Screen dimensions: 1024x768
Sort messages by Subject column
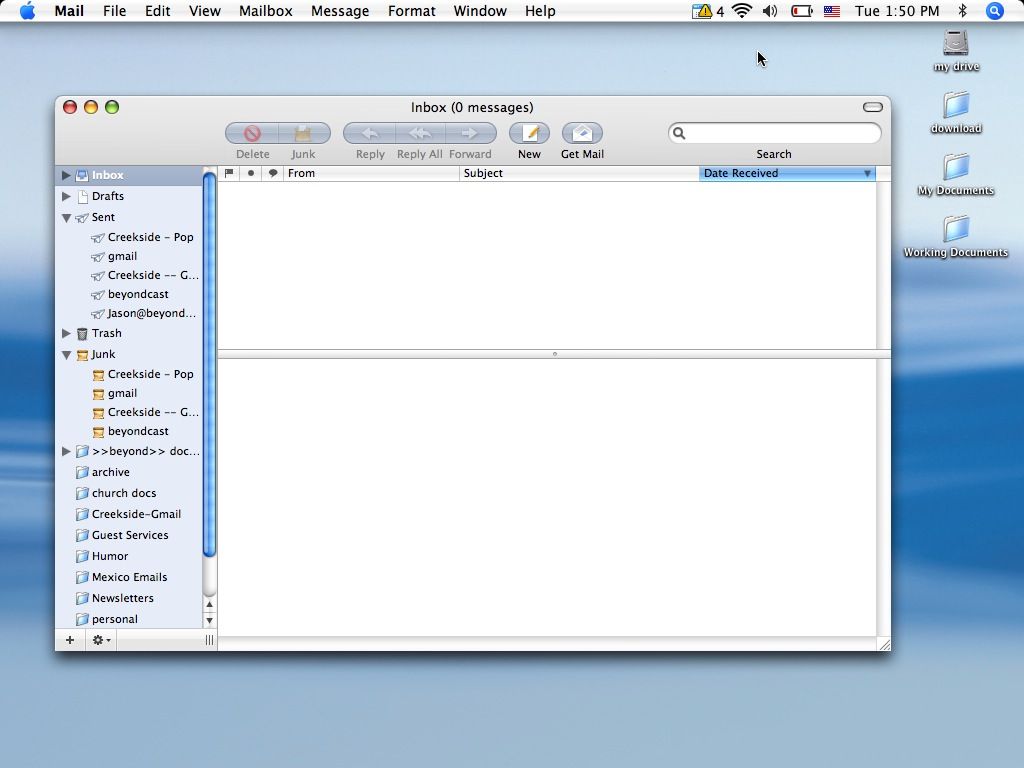pyautogui.click(x=578, y=173)
